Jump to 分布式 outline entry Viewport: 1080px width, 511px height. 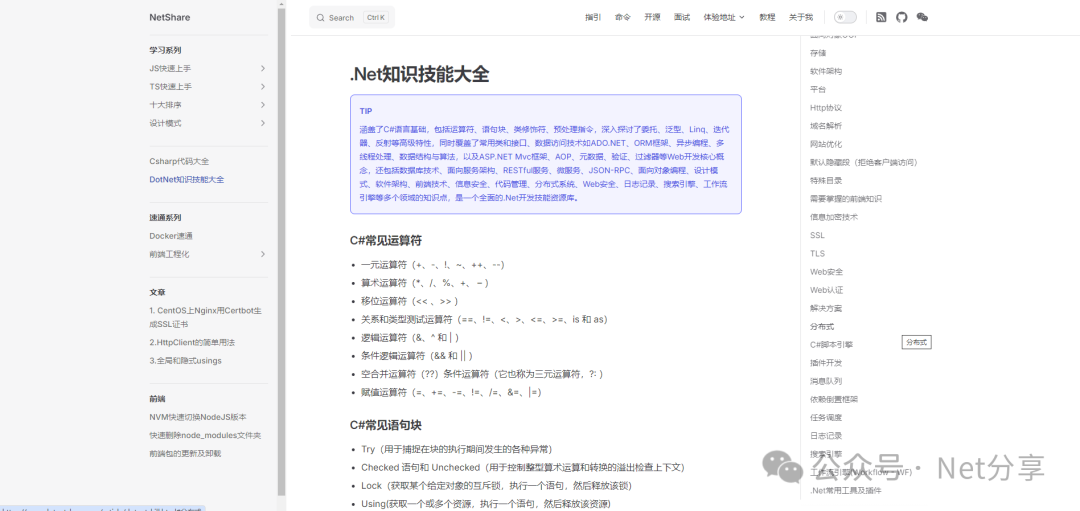point(822,326)
